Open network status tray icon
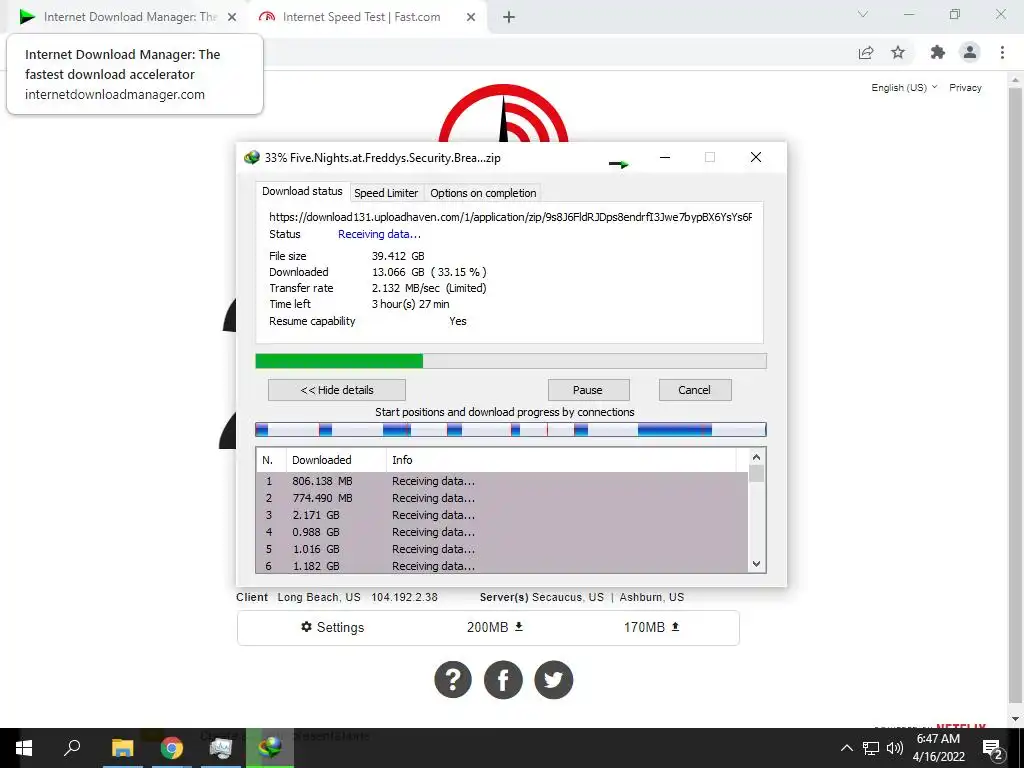1024x768 pixels. click(871, 748)
